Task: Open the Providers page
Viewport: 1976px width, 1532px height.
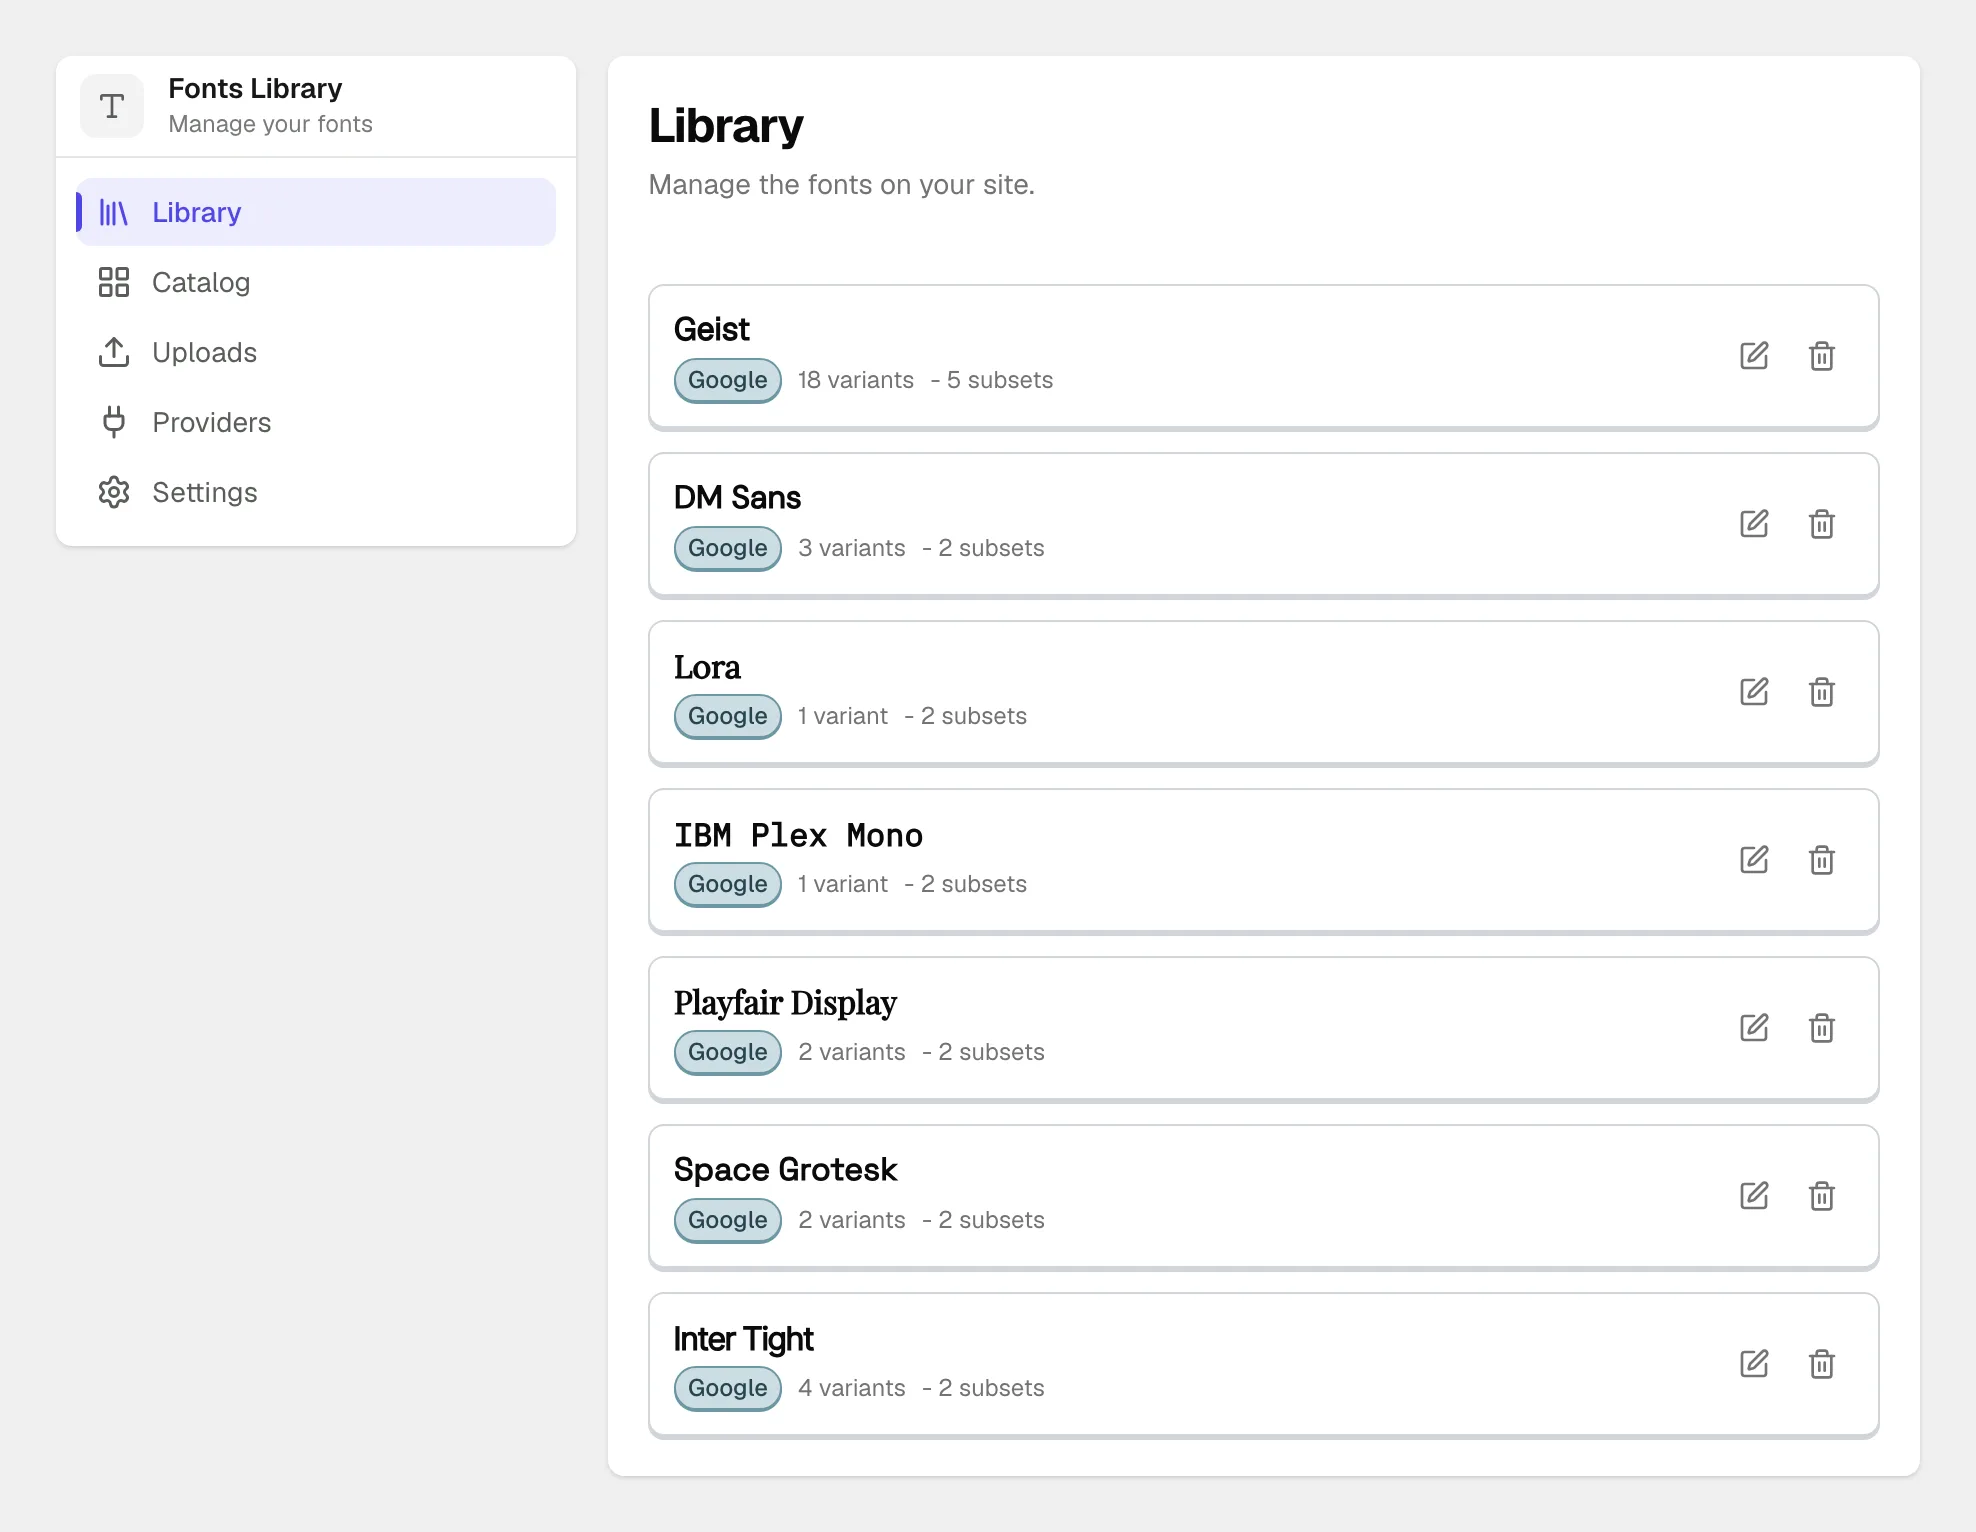Action: point(316,422)
